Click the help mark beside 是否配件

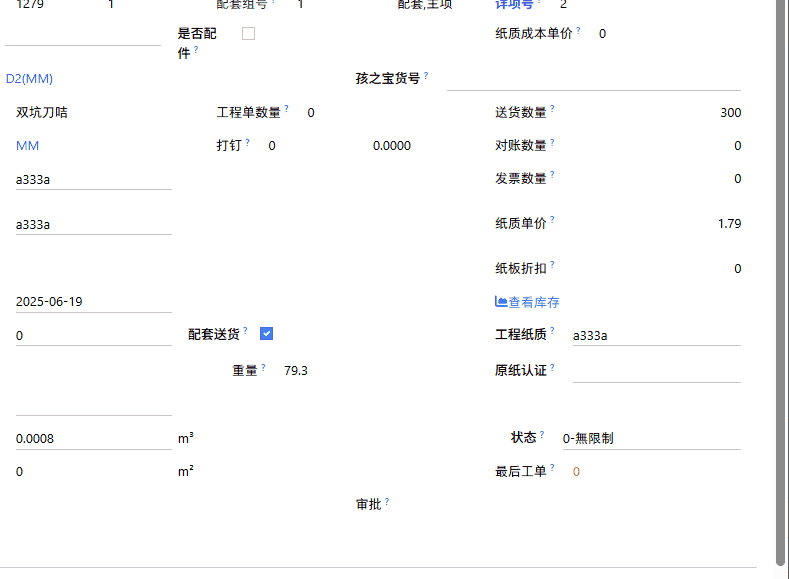click(x=196, y=49)
